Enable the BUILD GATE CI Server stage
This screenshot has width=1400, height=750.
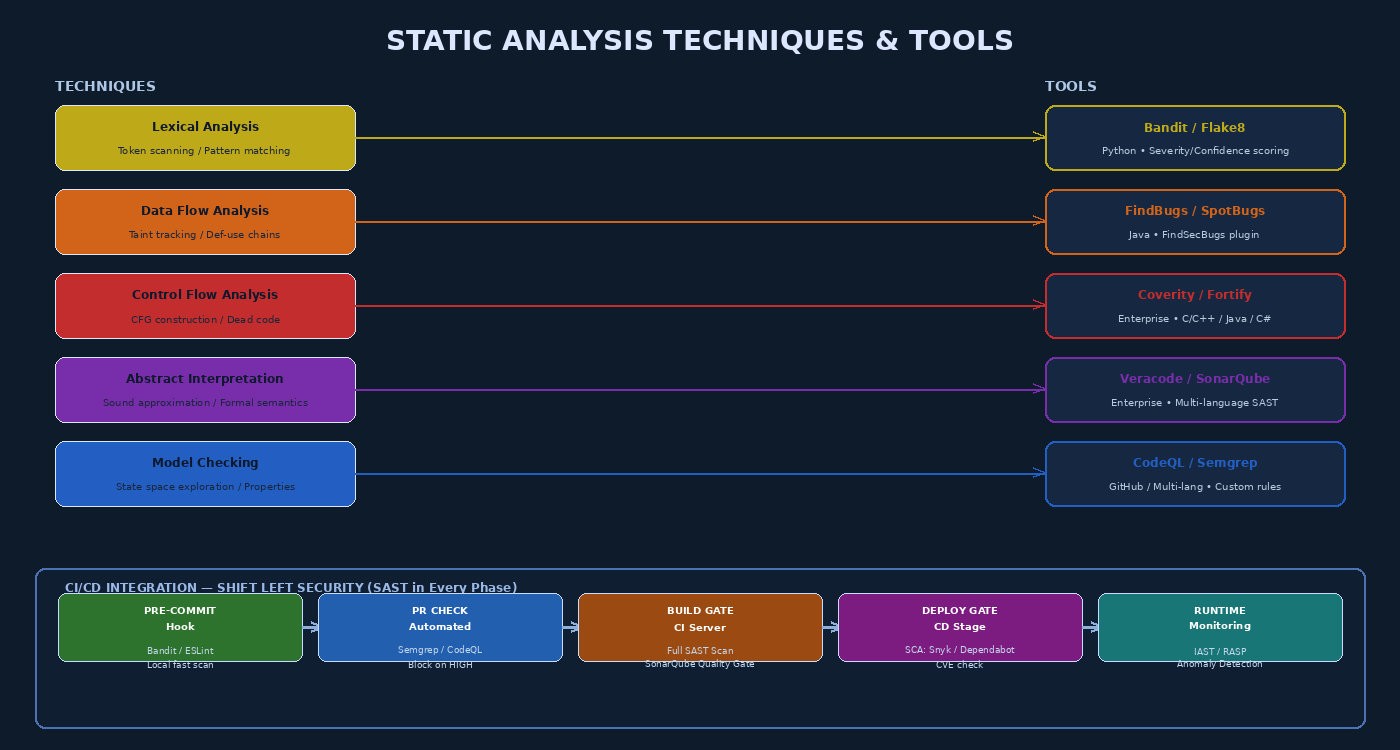pos(700,627)
